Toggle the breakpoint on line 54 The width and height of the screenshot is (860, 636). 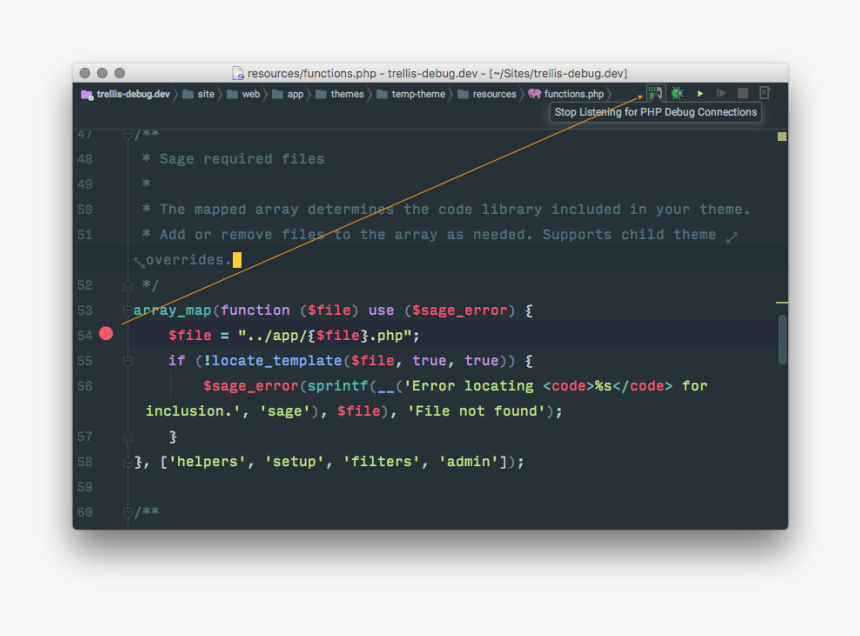(106, 333)
